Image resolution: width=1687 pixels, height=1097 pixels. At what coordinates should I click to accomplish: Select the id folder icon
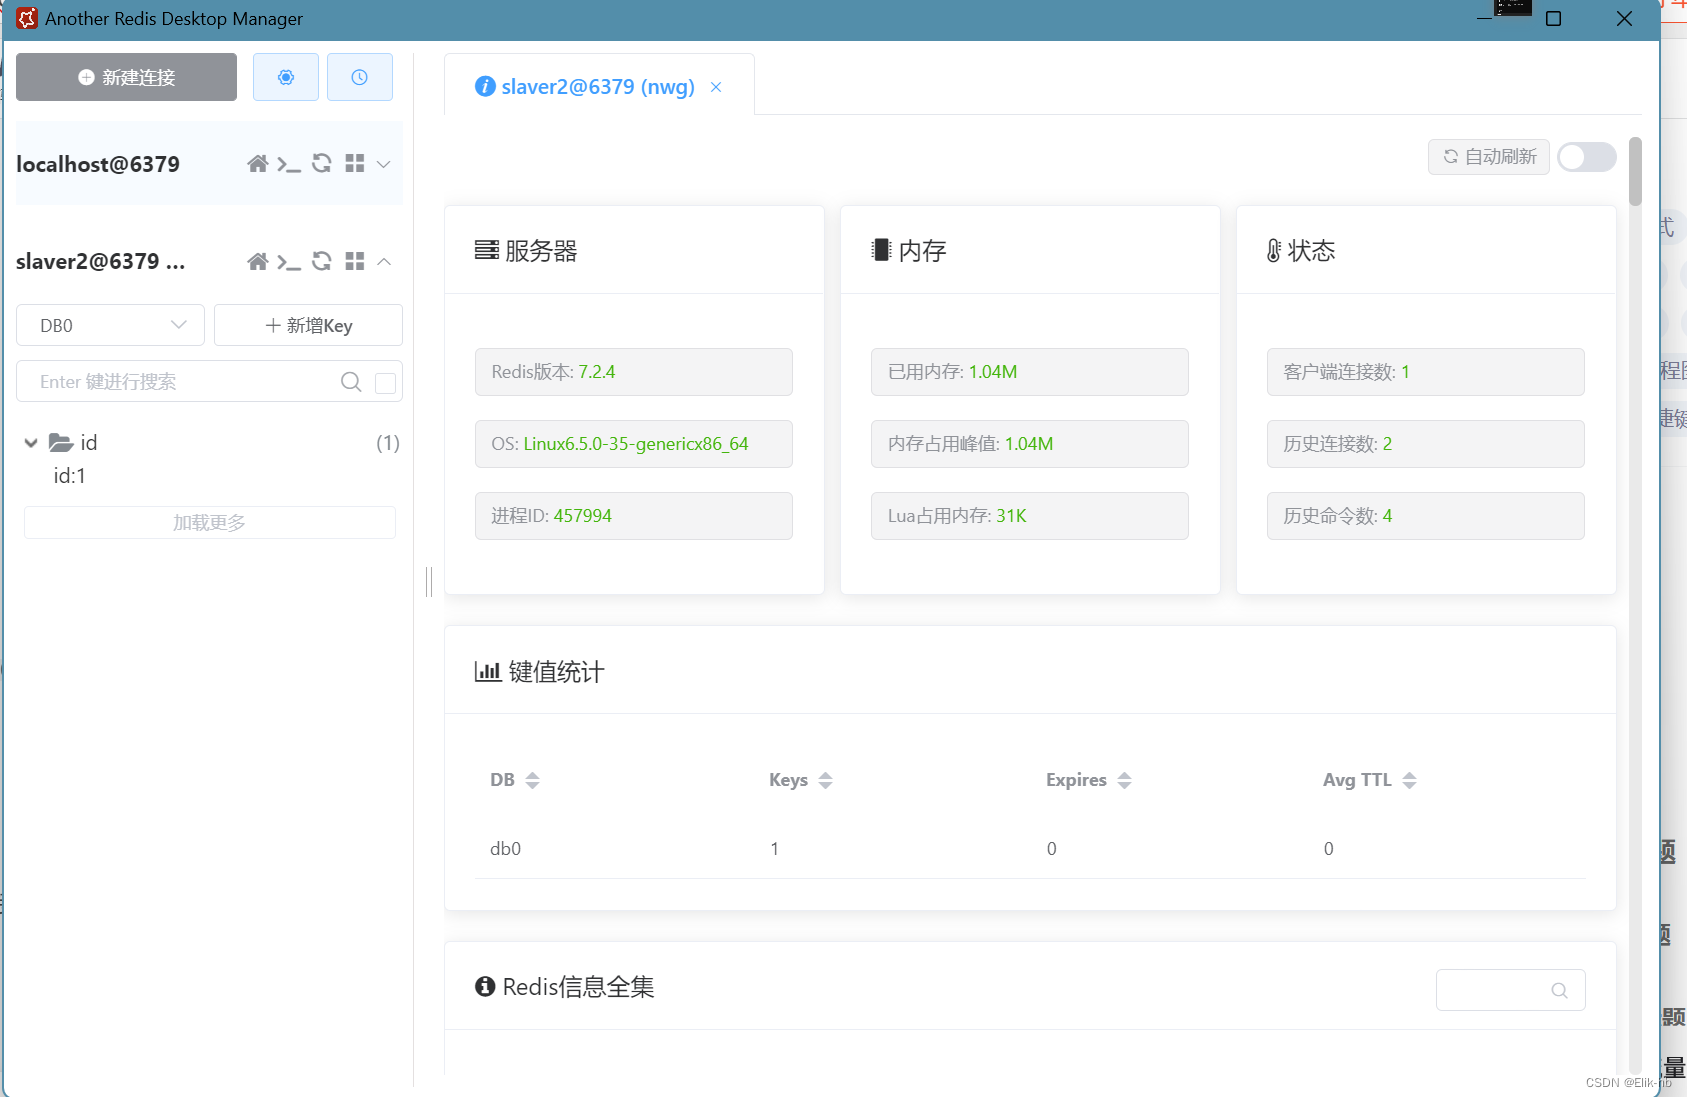click(61, 442)
